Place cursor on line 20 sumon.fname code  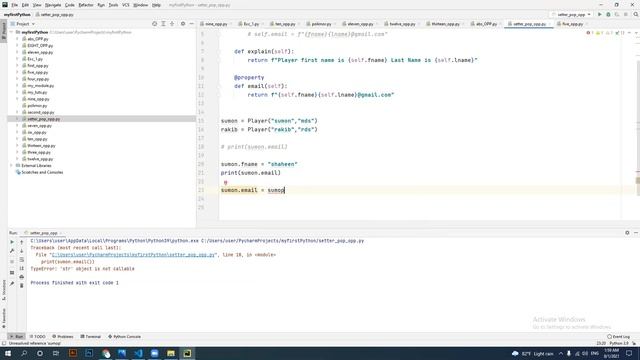point(259,164)
